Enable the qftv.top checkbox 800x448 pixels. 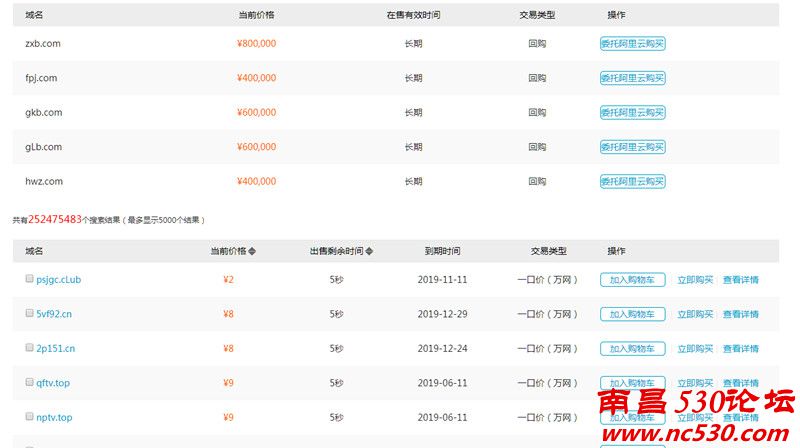29,382
